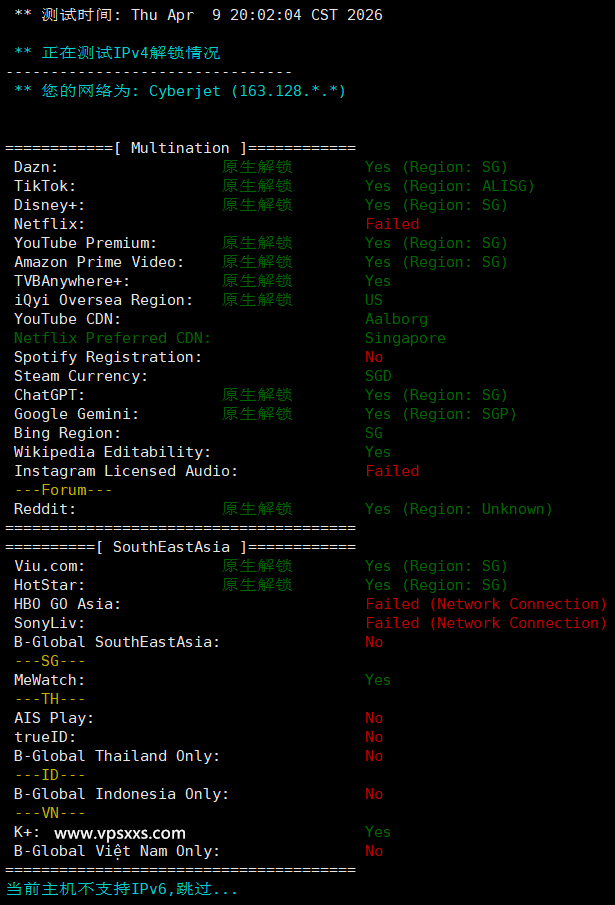The height and width of the screenshot is (905, 615).
Task: Select the Multination section header
Action: [180, 148]
